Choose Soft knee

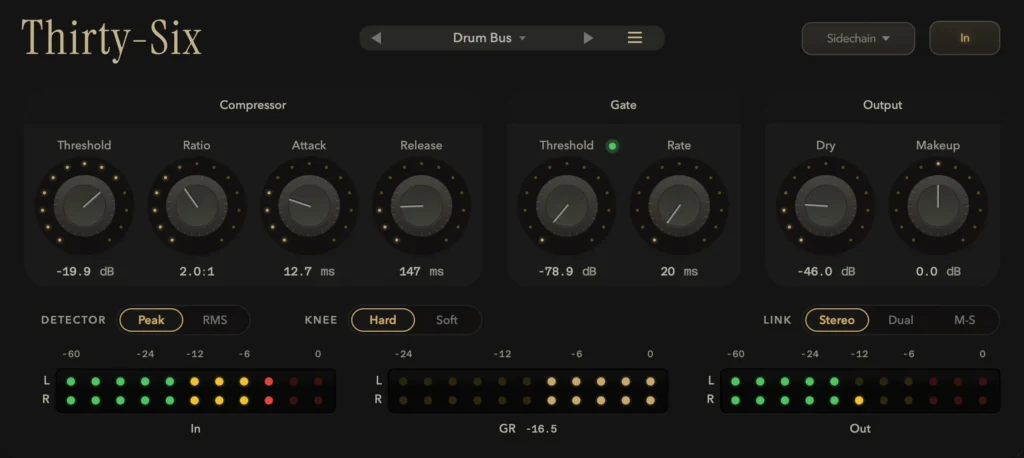pos(447,320)
